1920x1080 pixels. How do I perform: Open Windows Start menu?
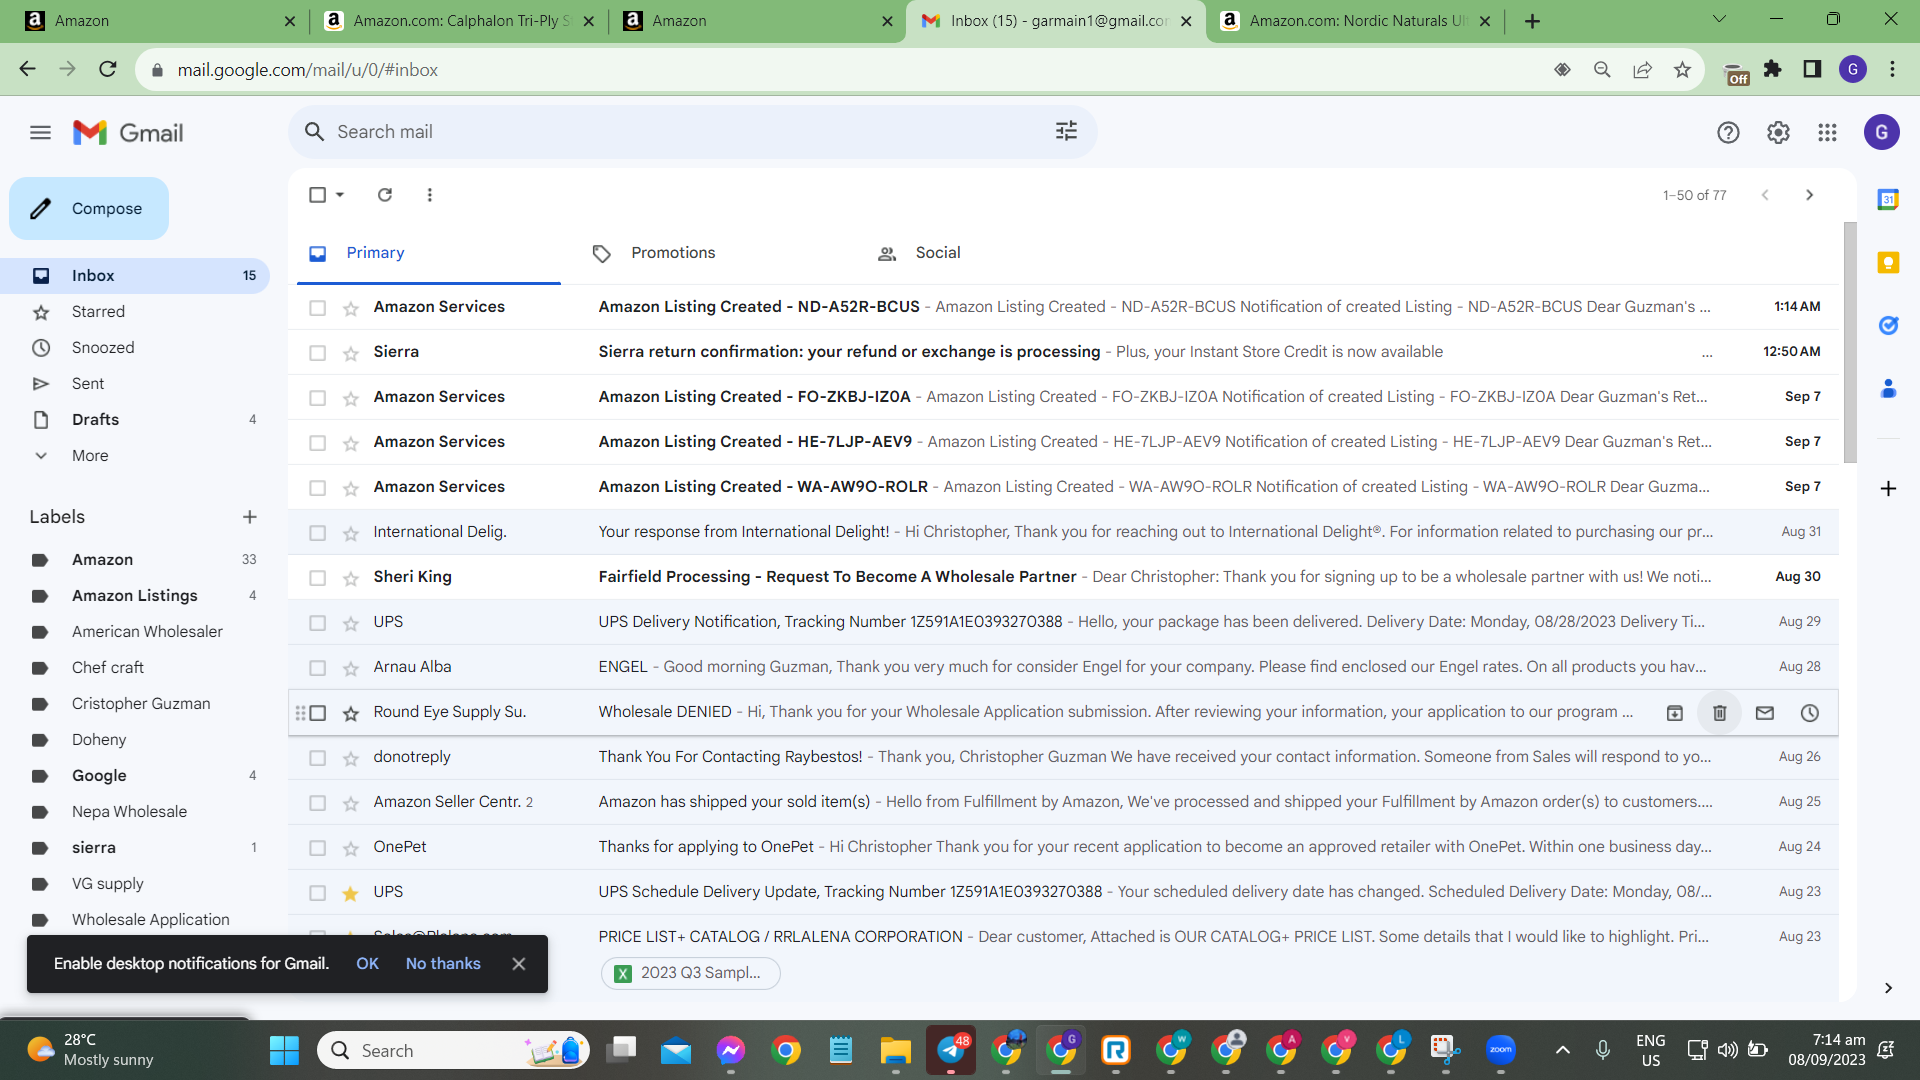284,1050
